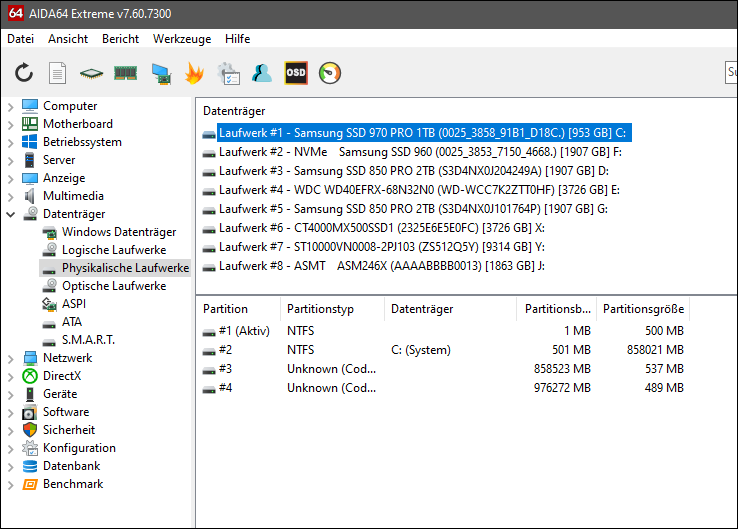
Task: Sort by the Partitionstyp column header
Action: point(332,309)
